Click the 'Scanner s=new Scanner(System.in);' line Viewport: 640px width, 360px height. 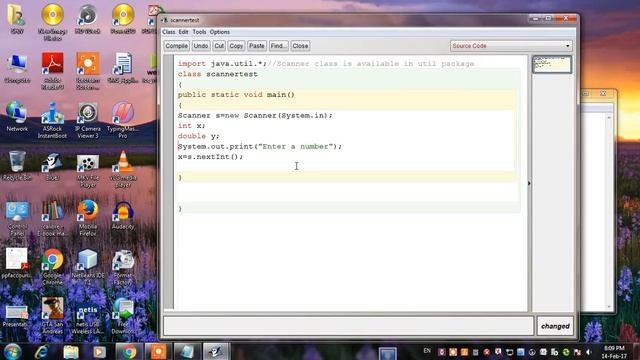(255, 116)
